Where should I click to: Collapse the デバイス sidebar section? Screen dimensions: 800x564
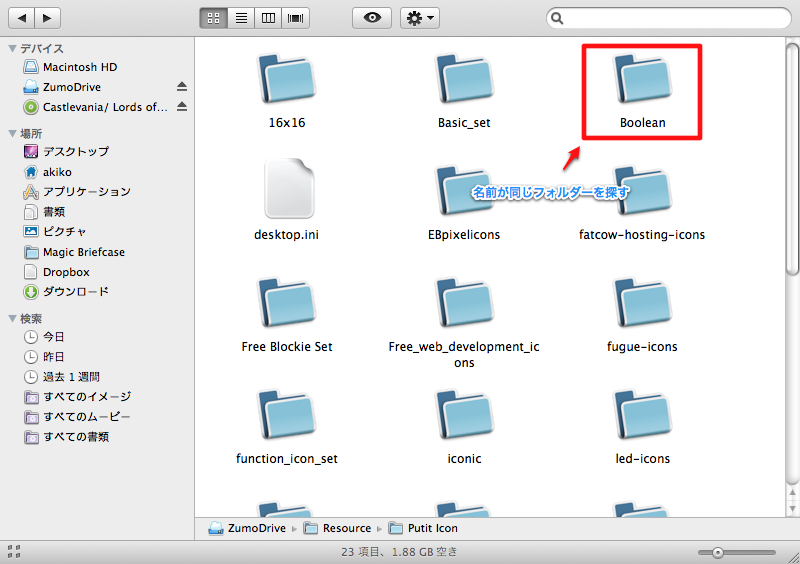tap(13, 48)
